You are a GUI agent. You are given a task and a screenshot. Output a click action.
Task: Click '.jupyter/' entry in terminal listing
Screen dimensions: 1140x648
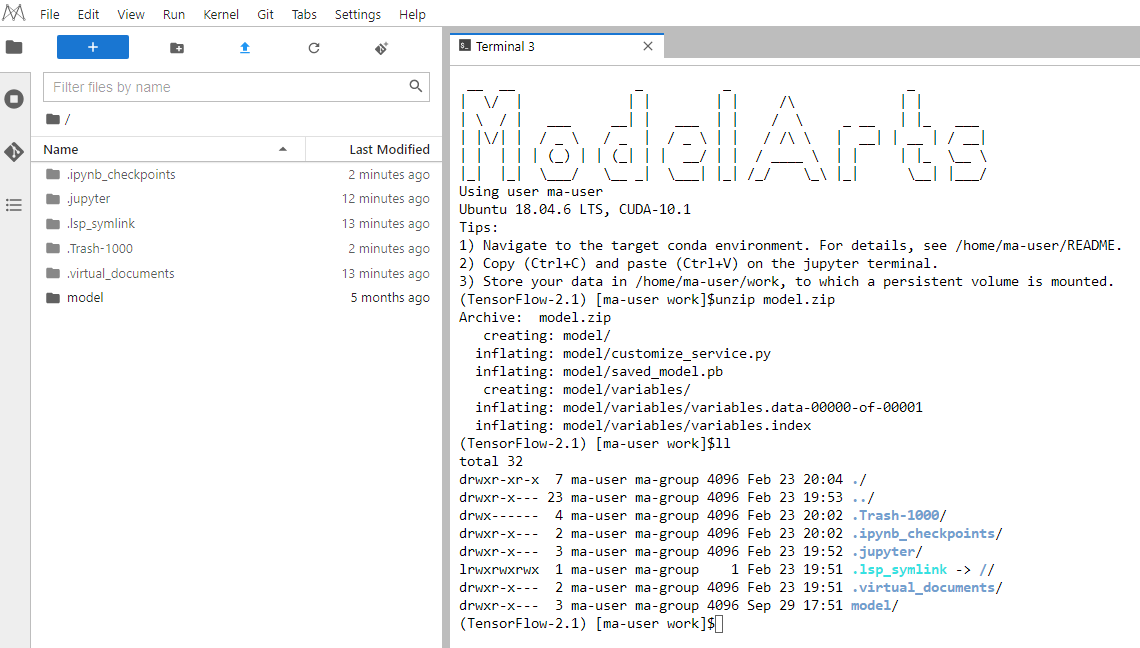click(887, 551)
